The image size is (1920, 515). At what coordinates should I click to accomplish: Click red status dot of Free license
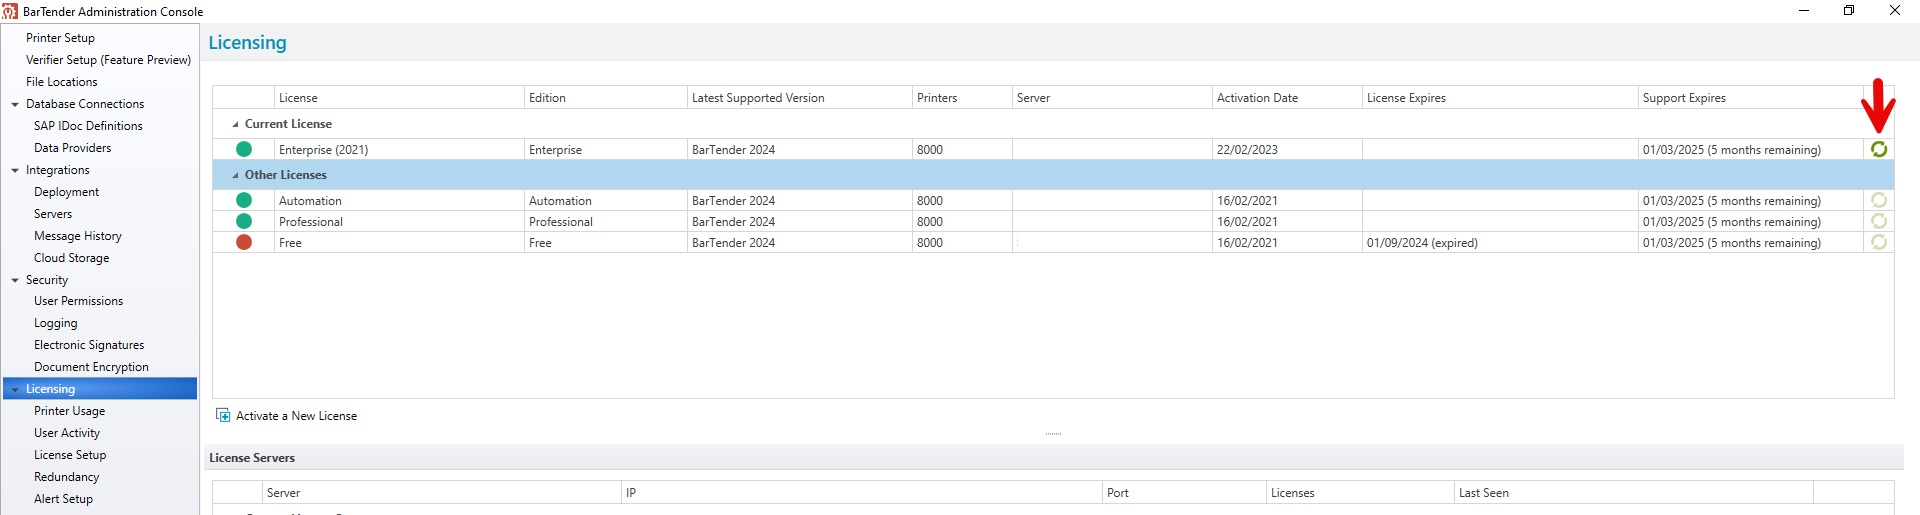[244, 242]
